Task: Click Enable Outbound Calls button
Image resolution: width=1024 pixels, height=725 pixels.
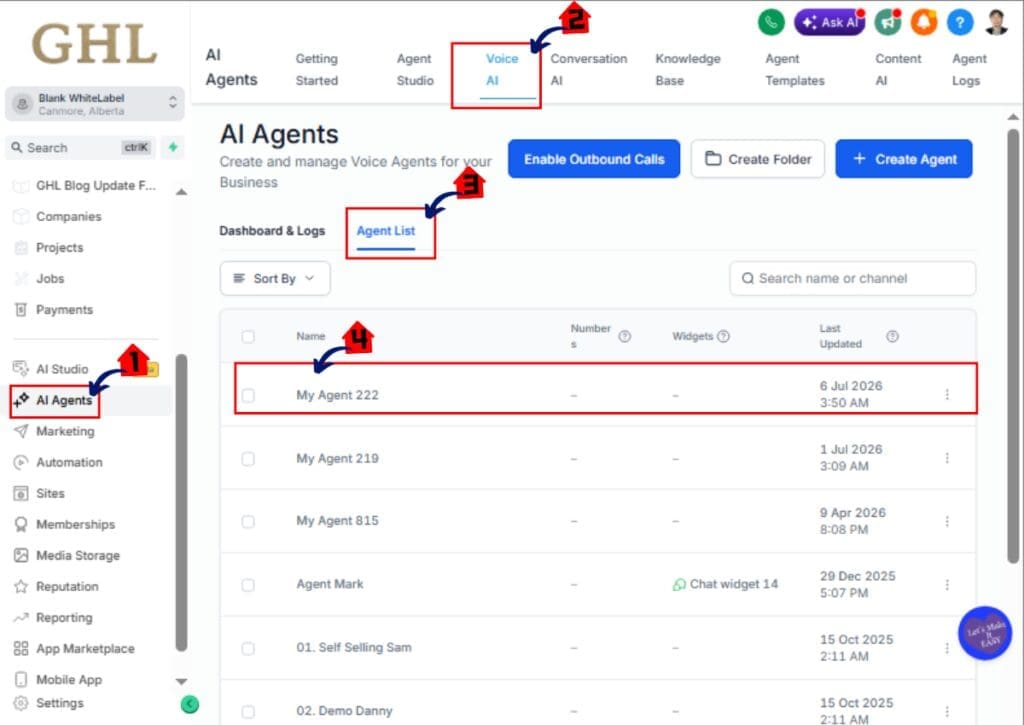Action: pyautogui.click(x=594, y=159)
